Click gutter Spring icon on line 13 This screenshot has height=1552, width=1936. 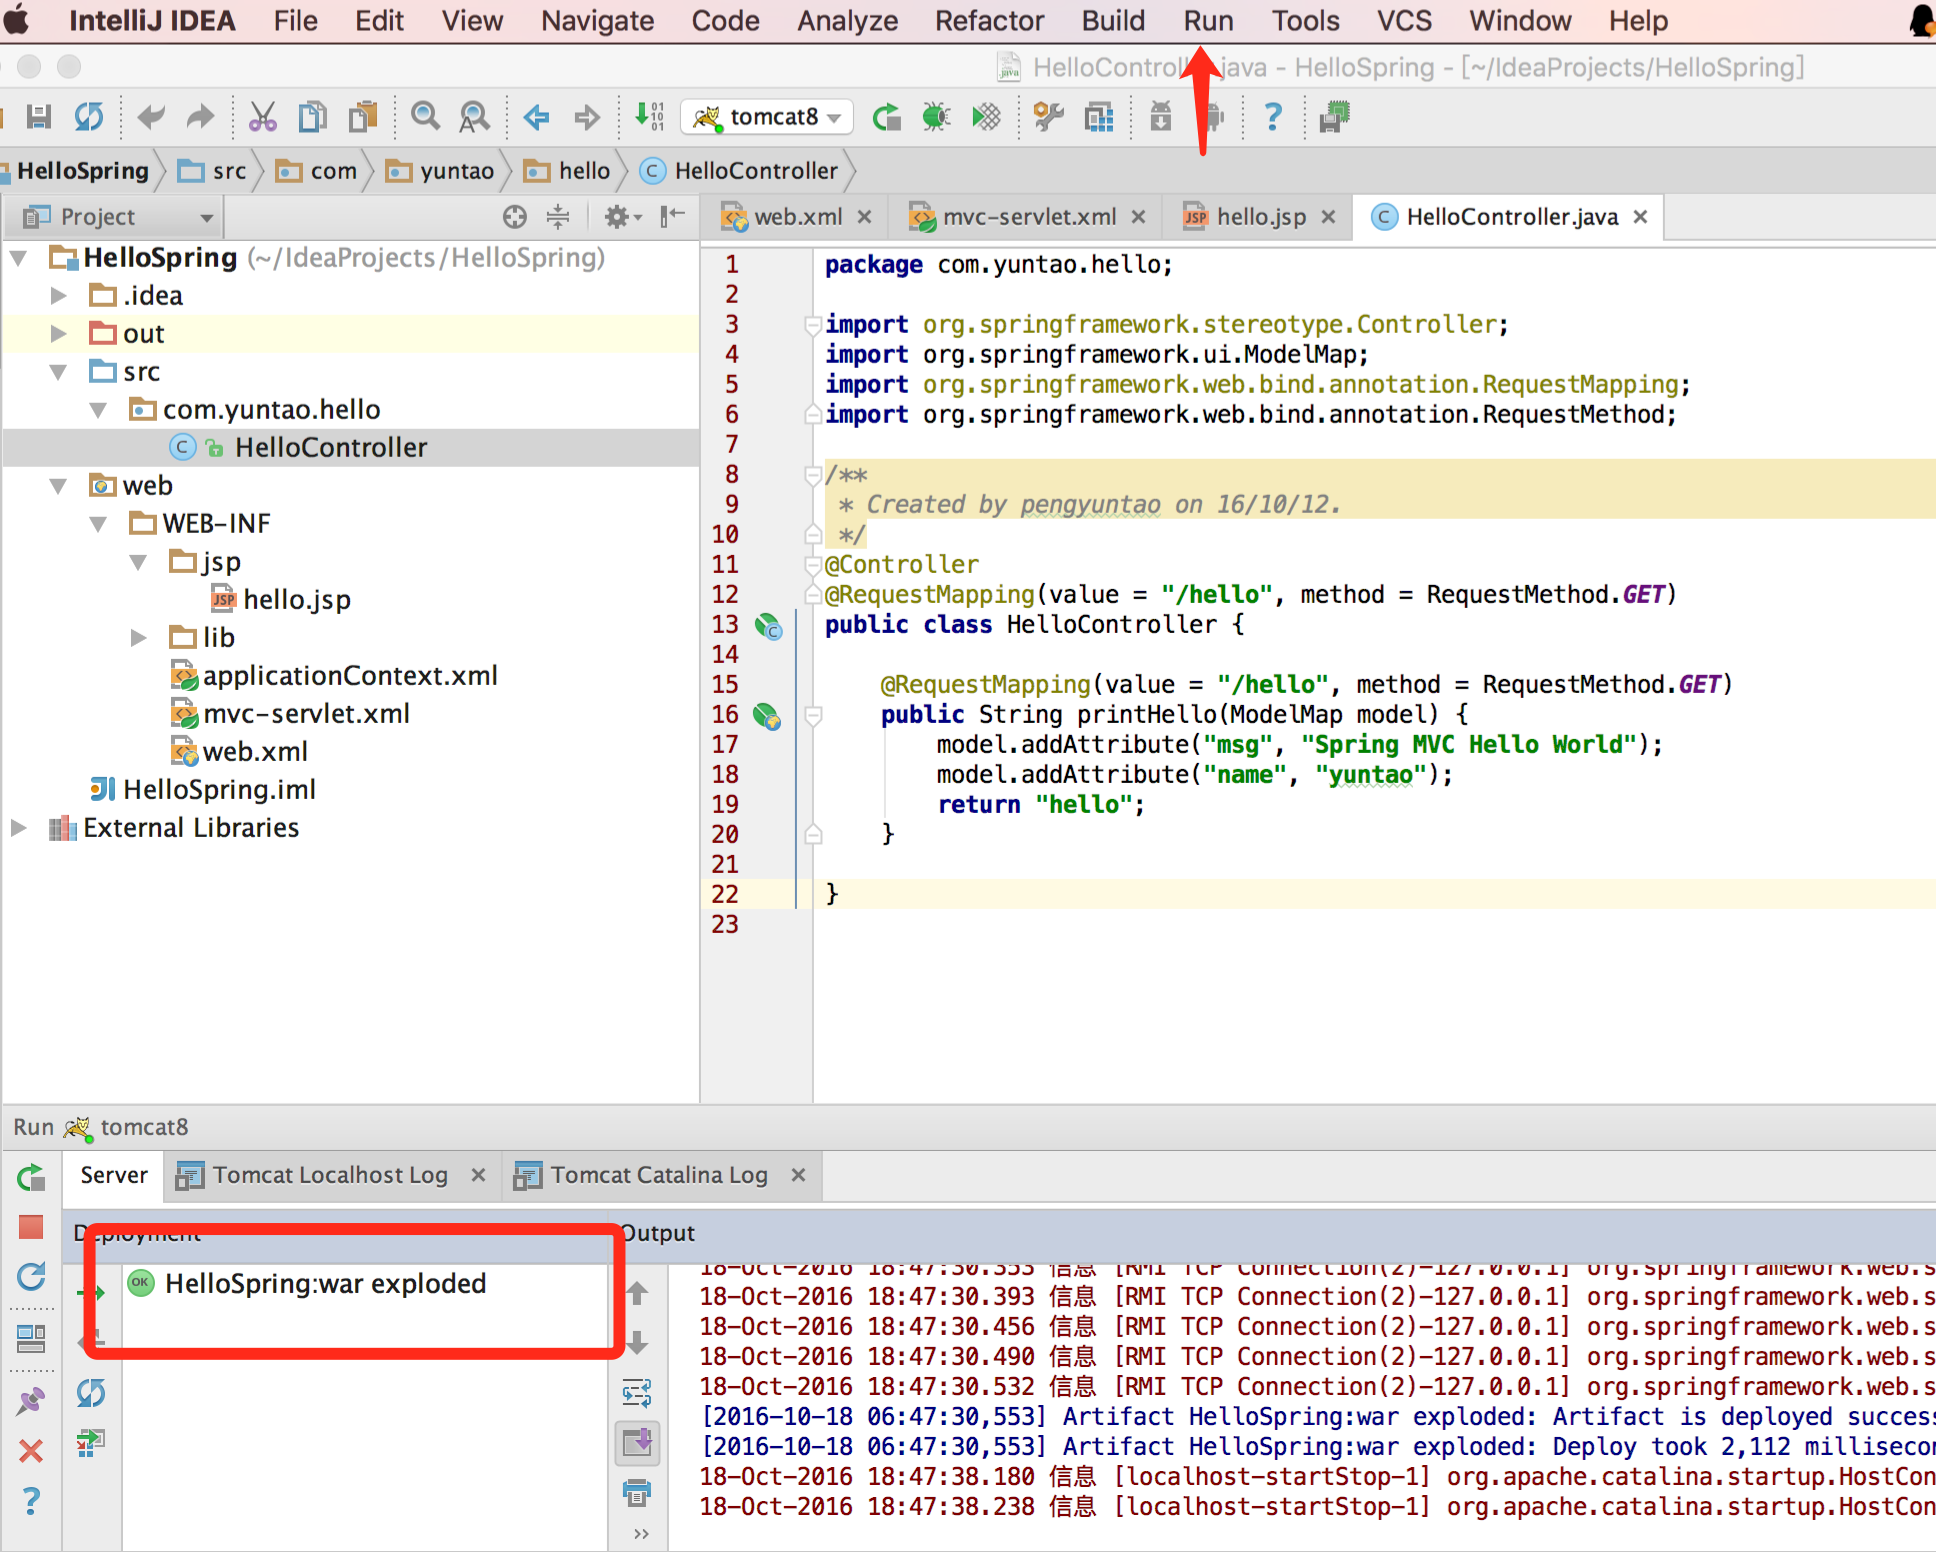[768, 626]
